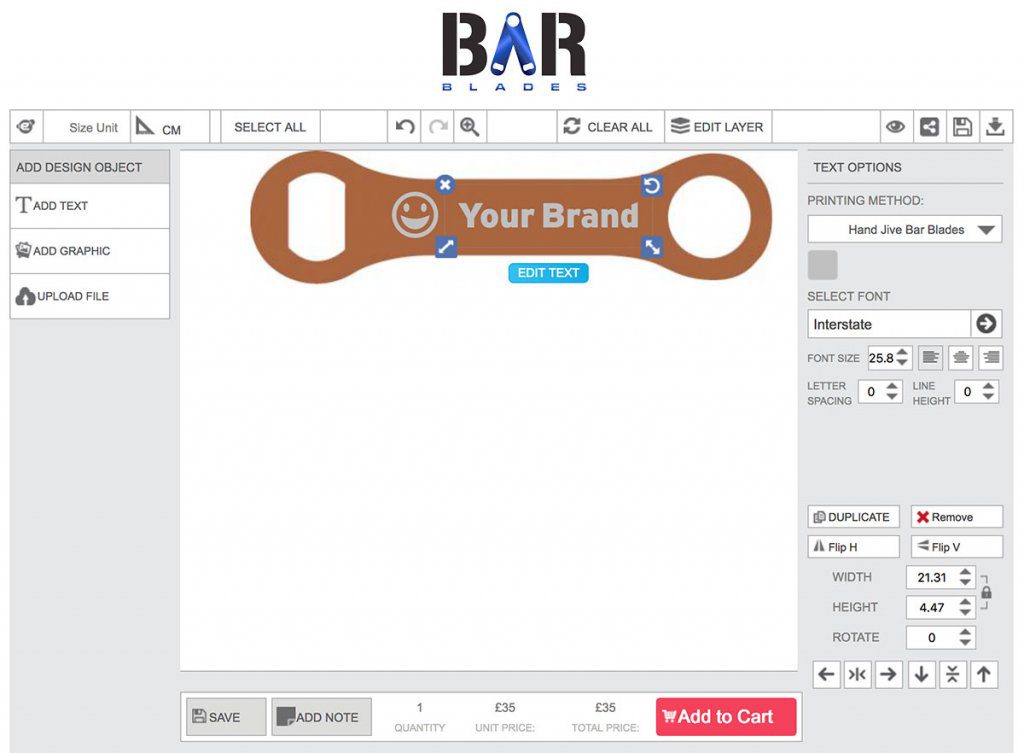Click the Clear All icon
This screenshot has height=753, width=1024.
pos(571,126)
